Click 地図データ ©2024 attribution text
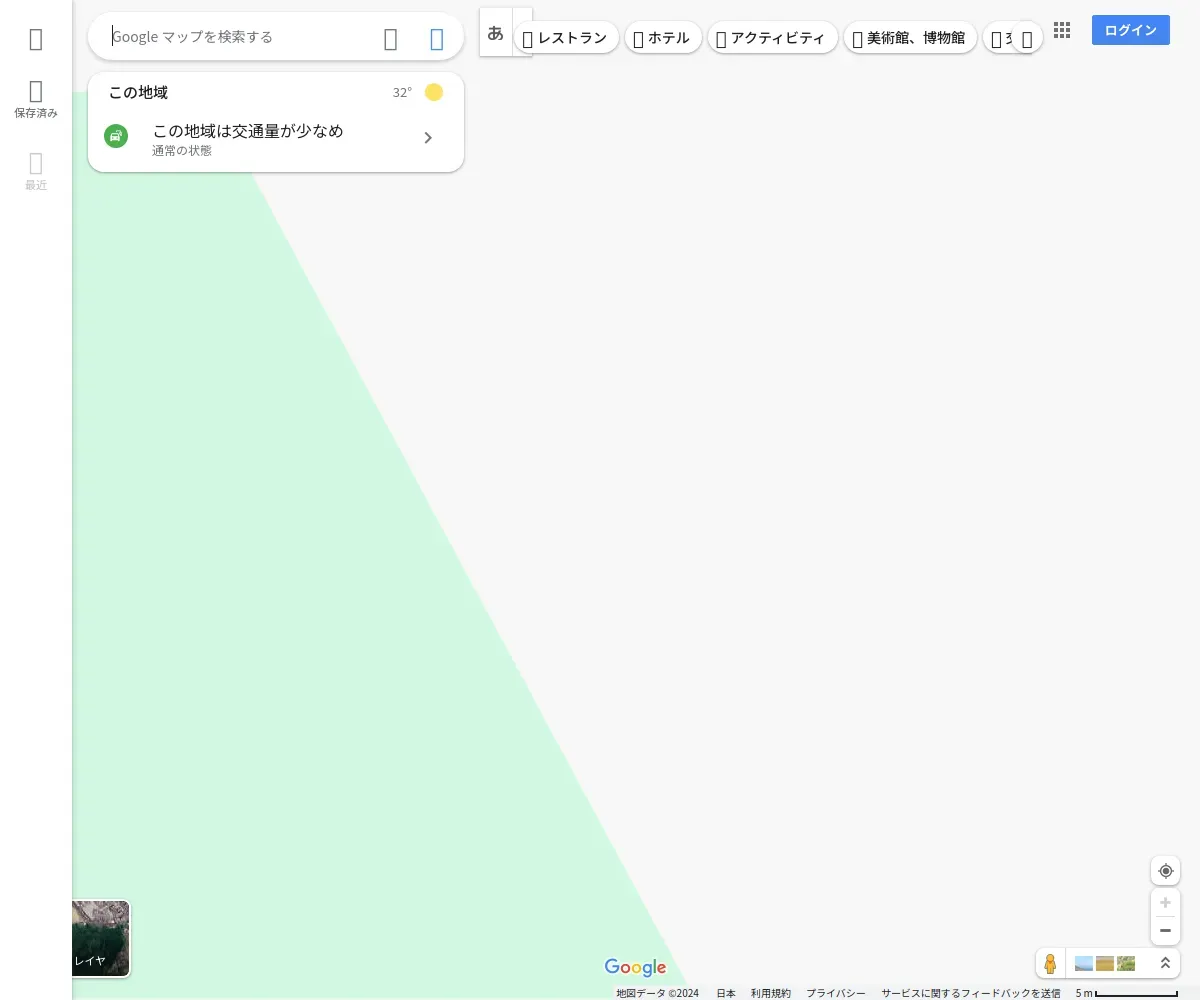This screenshot has height=1000, width=1200. coord(657,993)
